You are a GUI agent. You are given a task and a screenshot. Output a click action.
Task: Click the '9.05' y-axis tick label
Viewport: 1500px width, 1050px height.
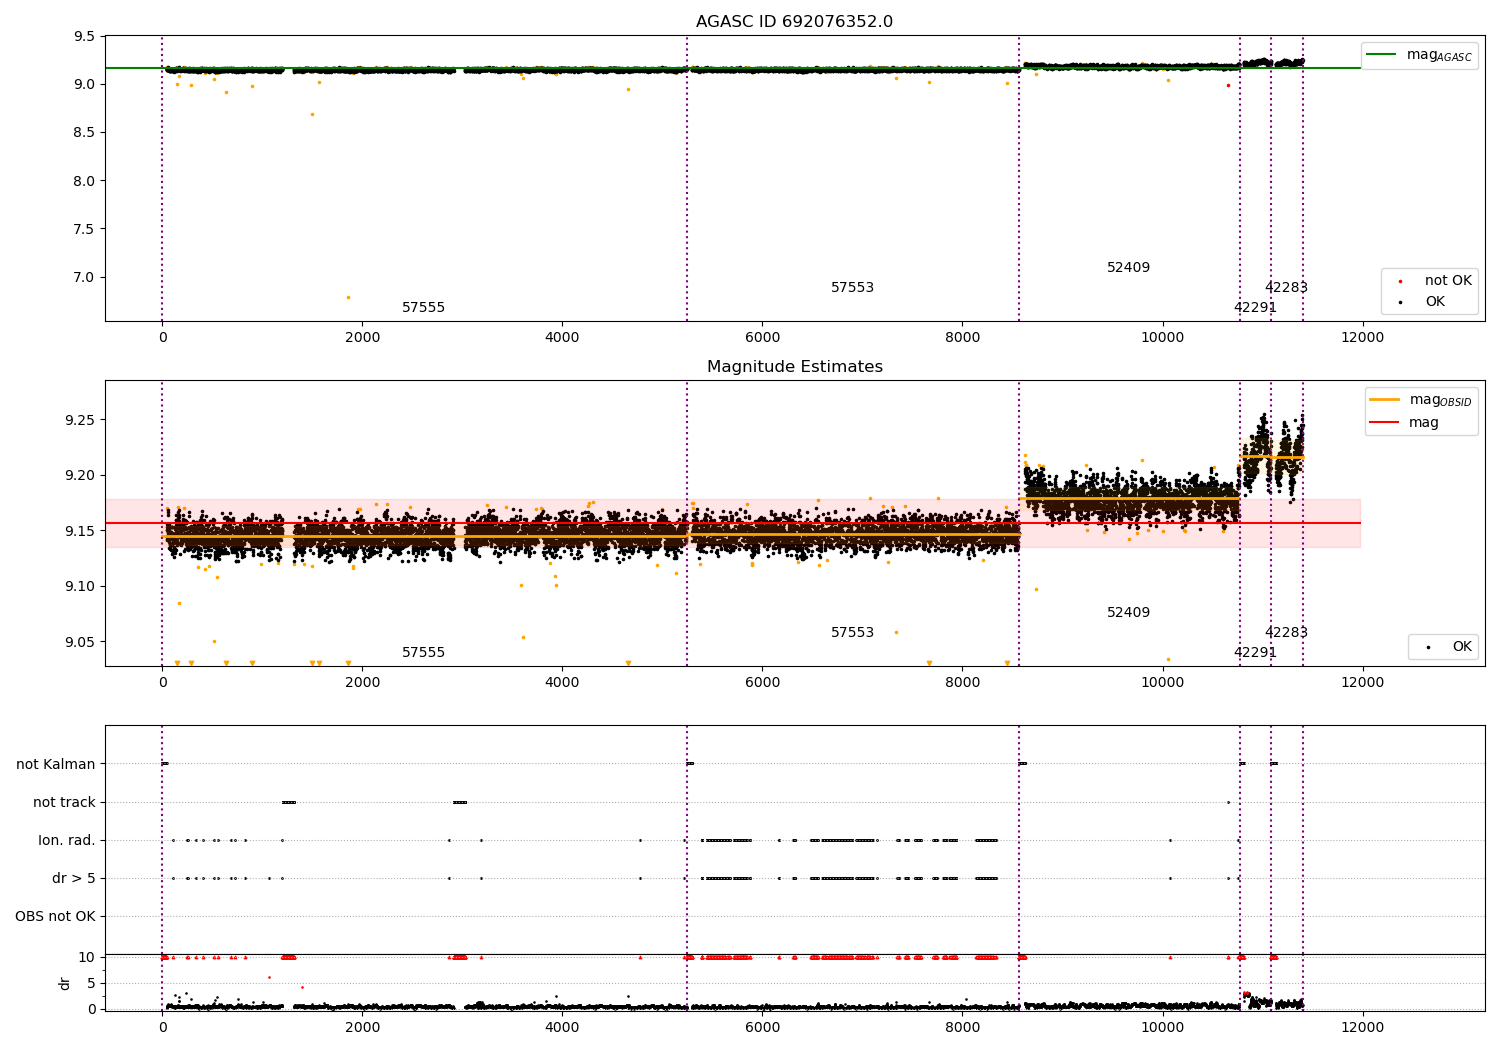tap(81, 642)
